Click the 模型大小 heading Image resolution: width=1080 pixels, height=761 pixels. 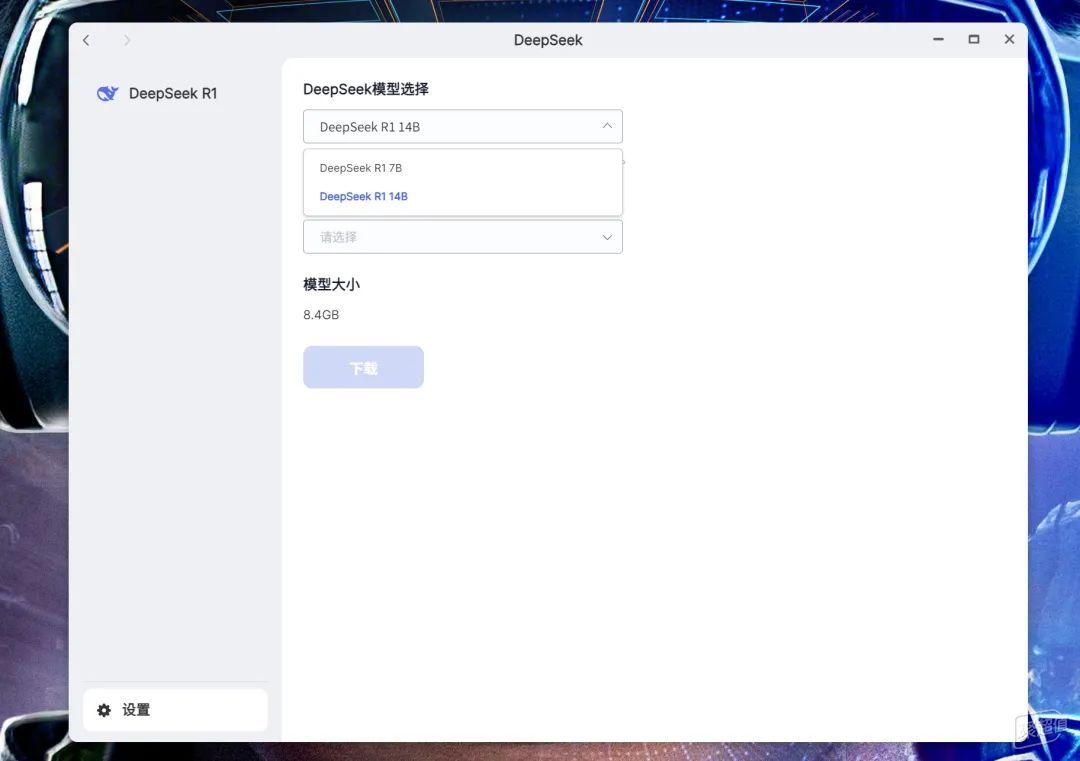click(331, 284)
